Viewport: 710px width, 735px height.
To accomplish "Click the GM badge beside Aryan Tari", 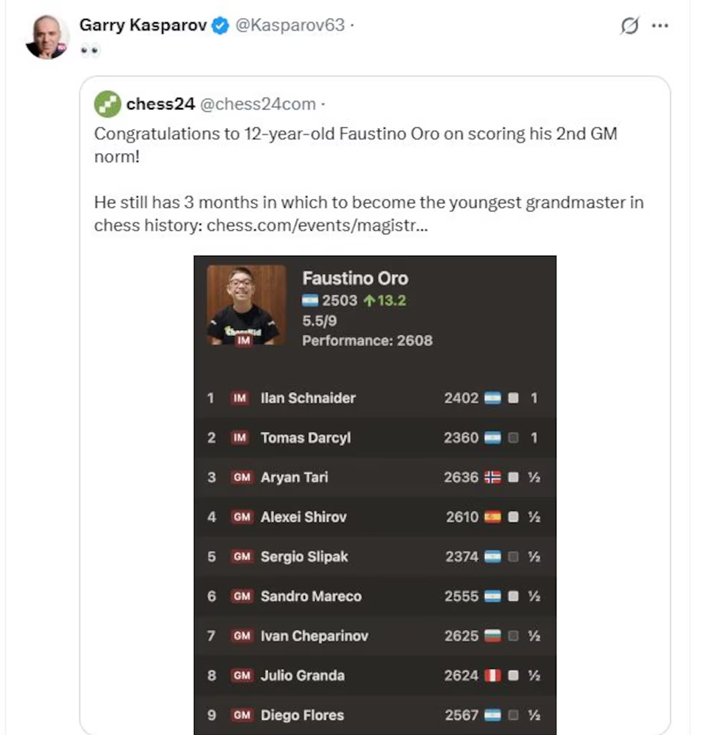I will [241, 477].
